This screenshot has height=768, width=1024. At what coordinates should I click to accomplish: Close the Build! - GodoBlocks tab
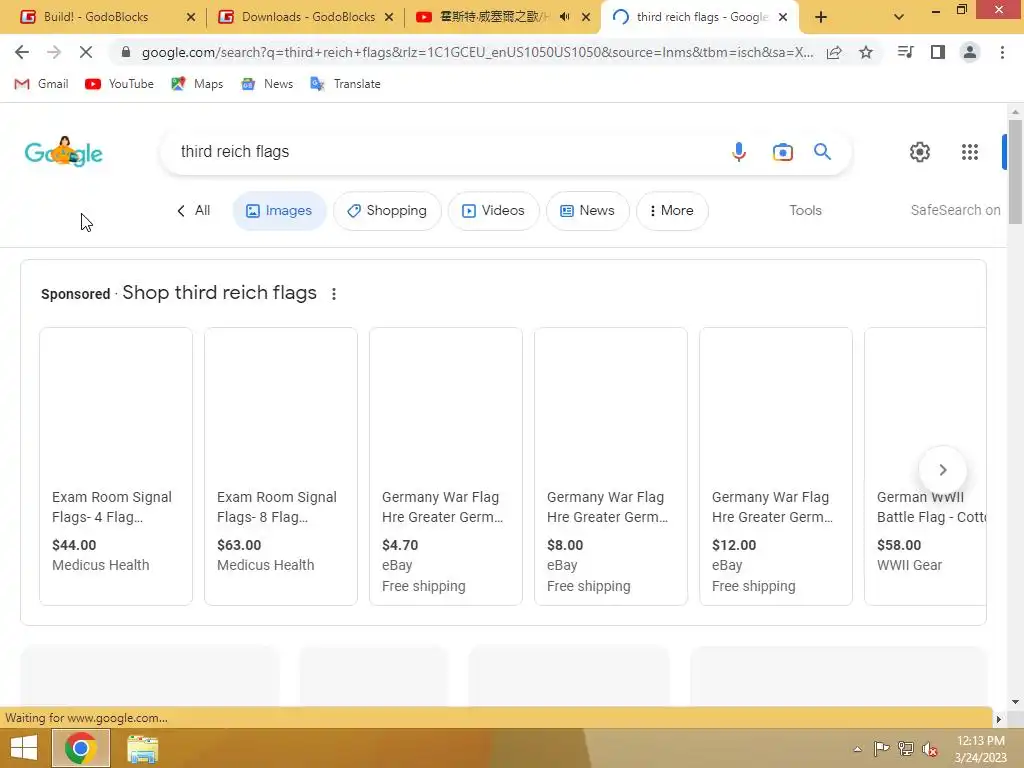point(191,18)
